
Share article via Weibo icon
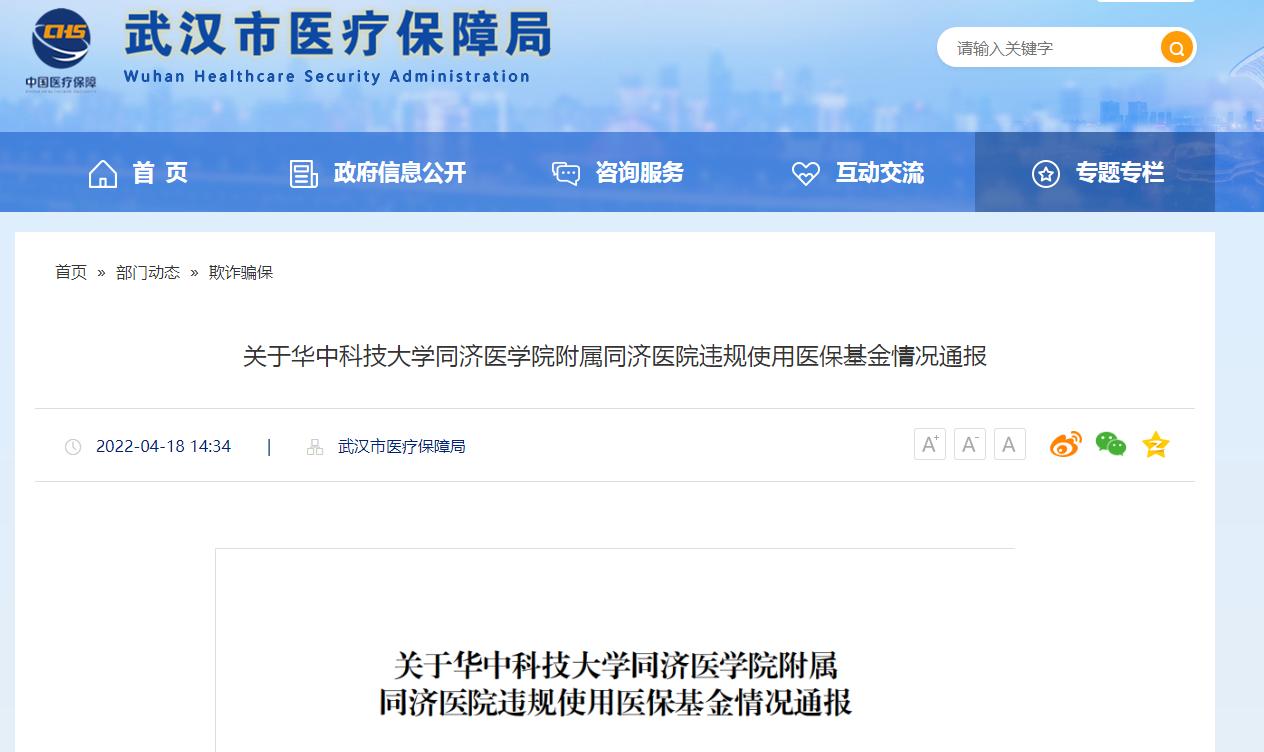(x=1065, y=445)
